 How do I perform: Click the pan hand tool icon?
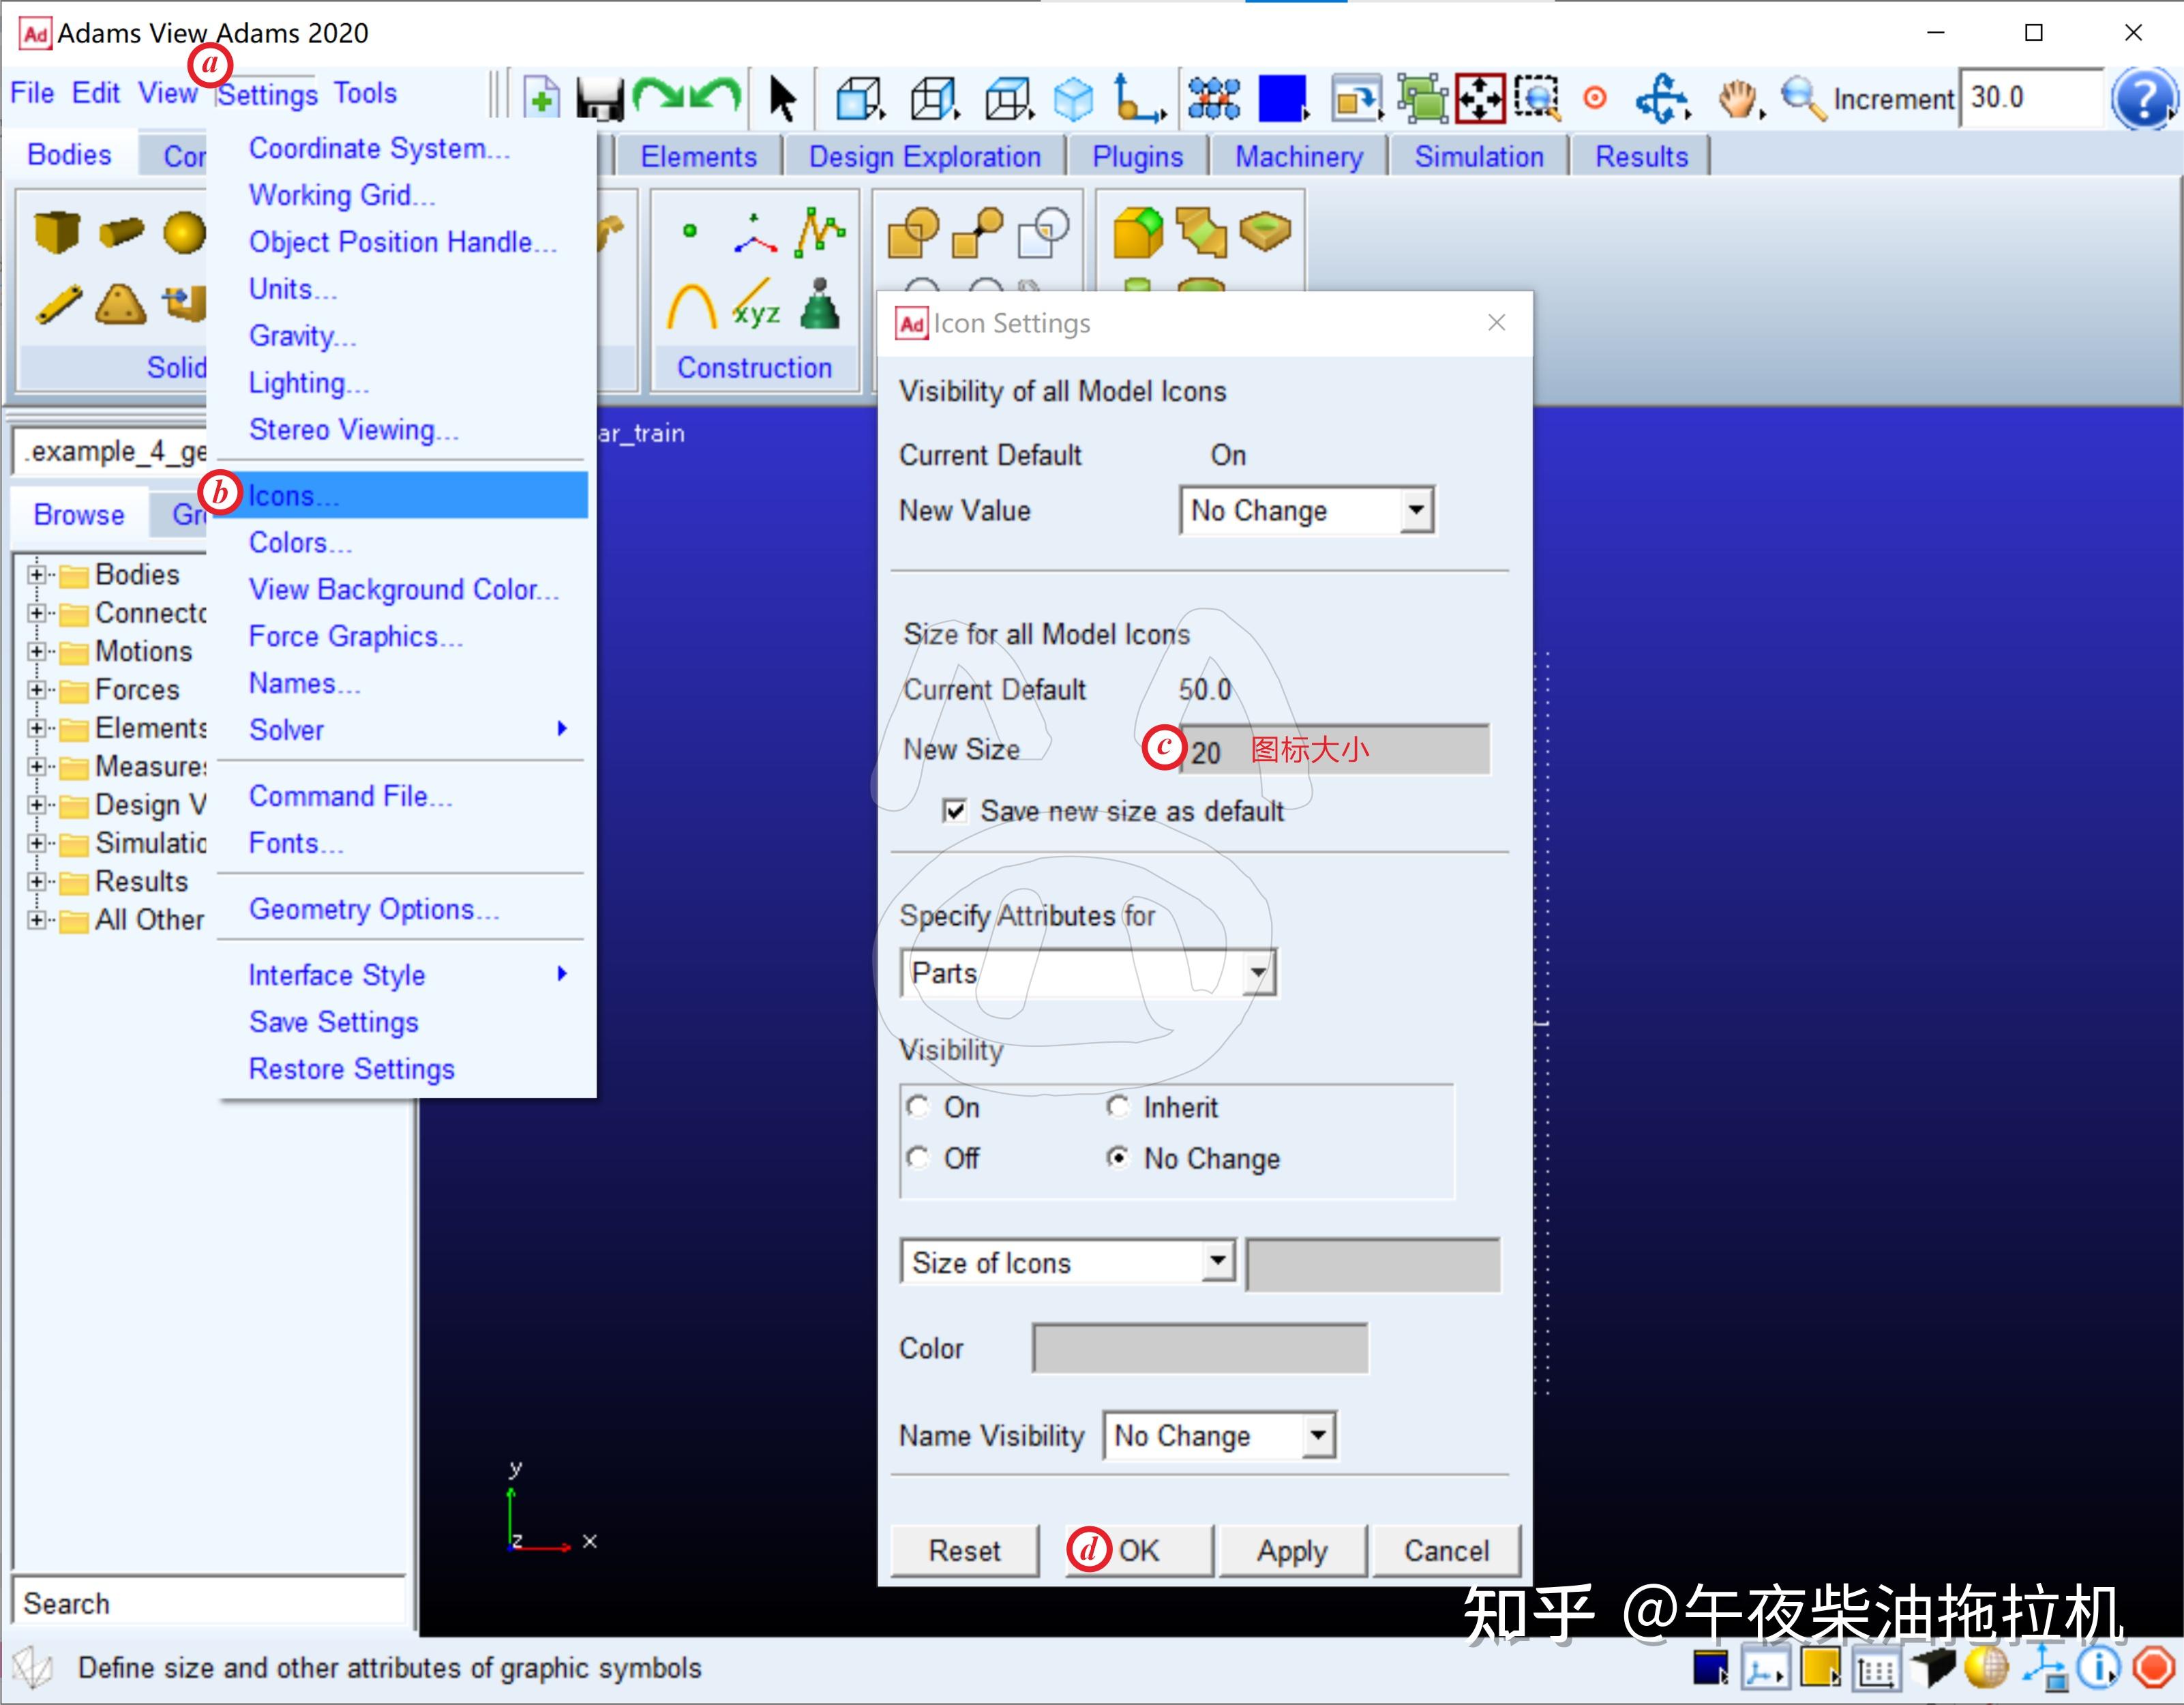pos(1739,99)
